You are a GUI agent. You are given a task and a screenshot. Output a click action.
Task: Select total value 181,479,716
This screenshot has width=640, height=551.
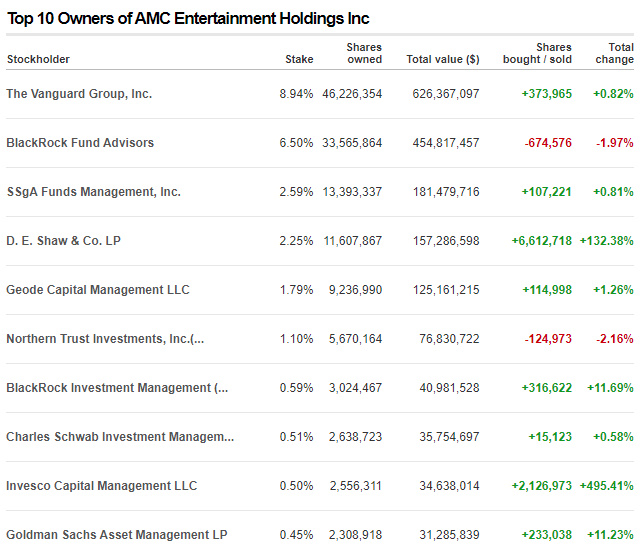click(446, 192)
